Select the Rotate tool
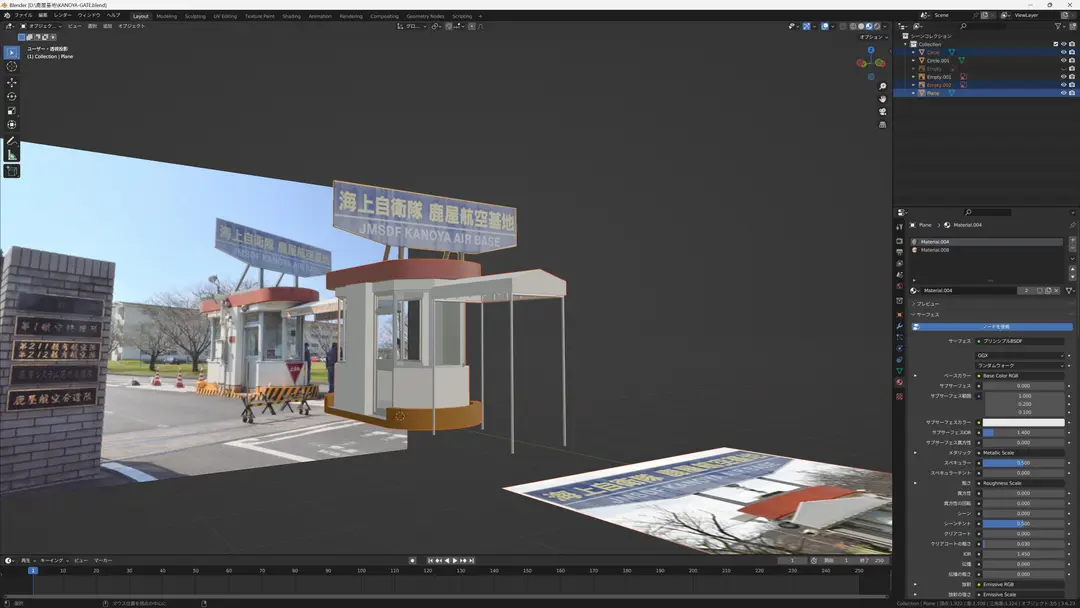 pos(12,96)
